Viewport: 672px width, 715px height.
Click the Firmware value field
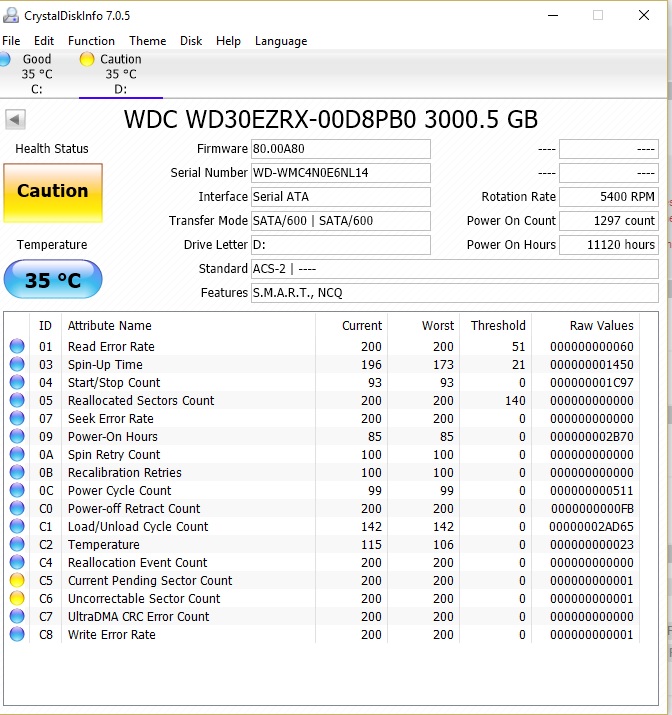click(340, 149)
